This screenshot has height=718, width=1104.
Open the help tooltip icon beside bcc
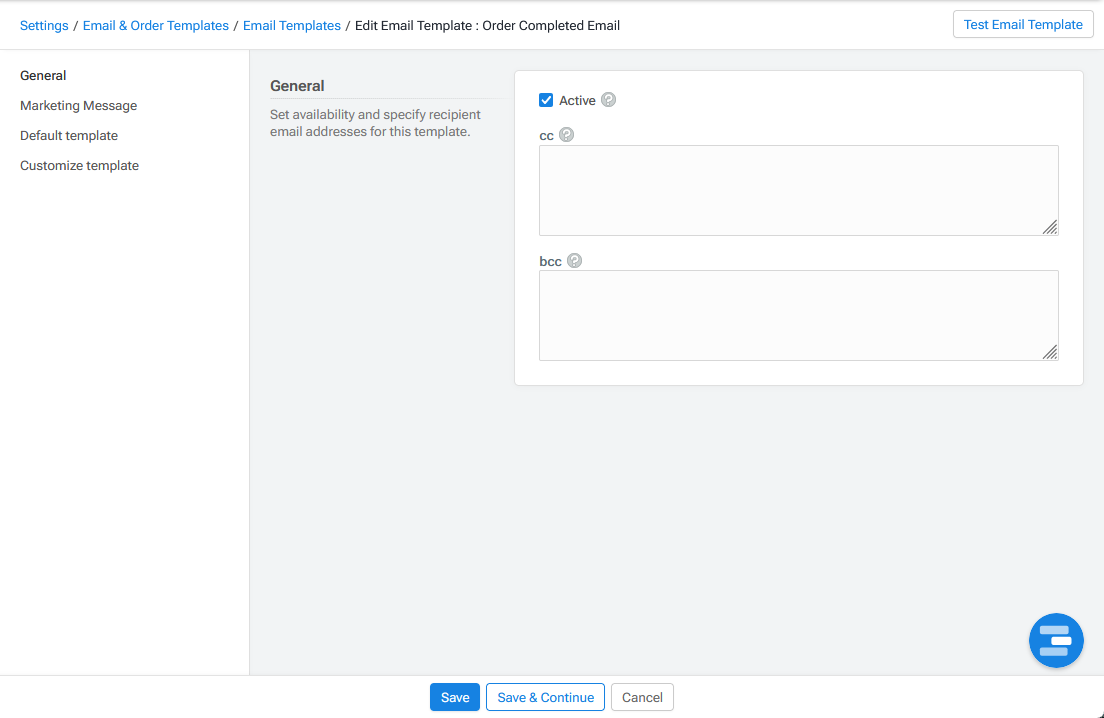click(x=575, y=260)
